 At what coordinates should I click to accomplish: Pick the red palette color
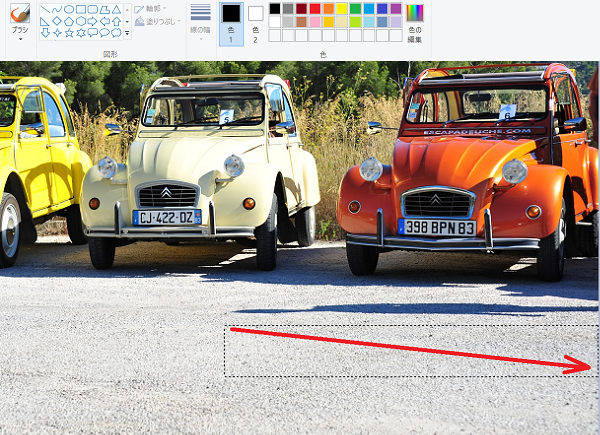click(315, 8)
